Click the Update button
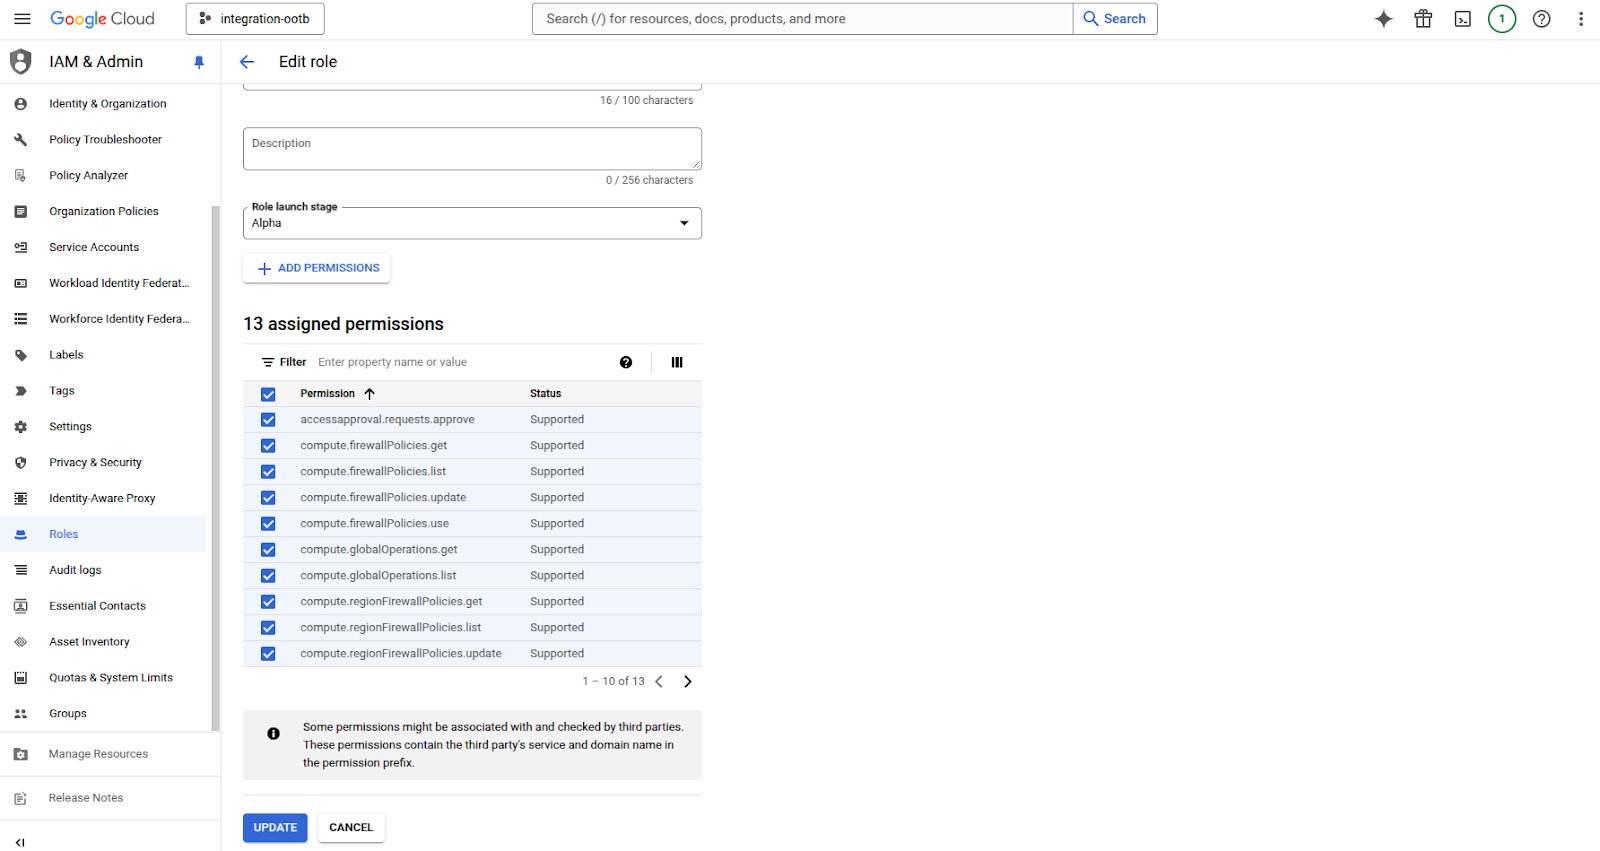Viewport: 1600px width, 851px height. (x=275, y=828)
